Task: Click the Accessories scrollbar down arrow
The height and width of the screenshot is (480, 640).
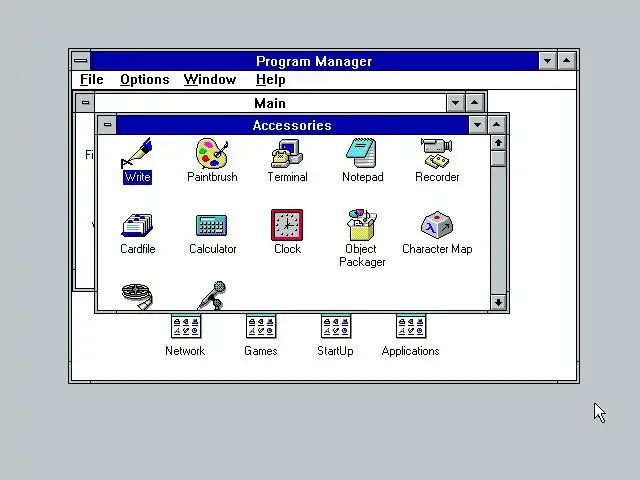Action: click(498, 302)
